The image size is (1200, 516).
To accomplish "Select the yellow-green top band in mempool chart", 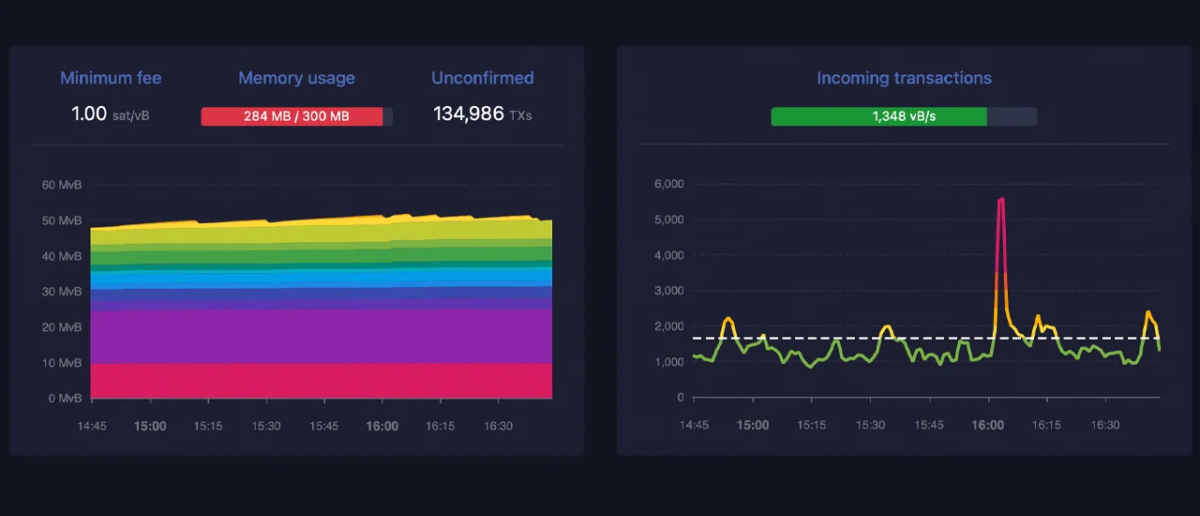I will (320, 232).
